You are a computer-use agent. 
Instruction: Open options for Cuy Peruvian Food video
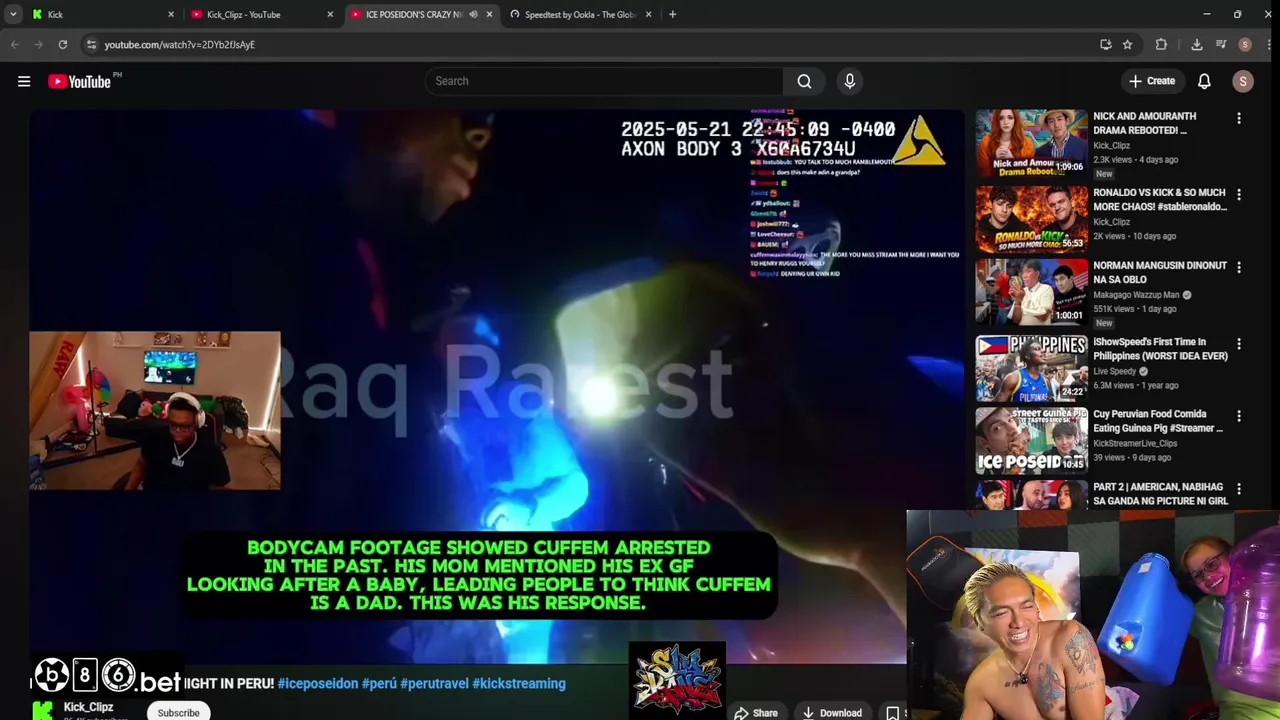(x=1239, y=416)
